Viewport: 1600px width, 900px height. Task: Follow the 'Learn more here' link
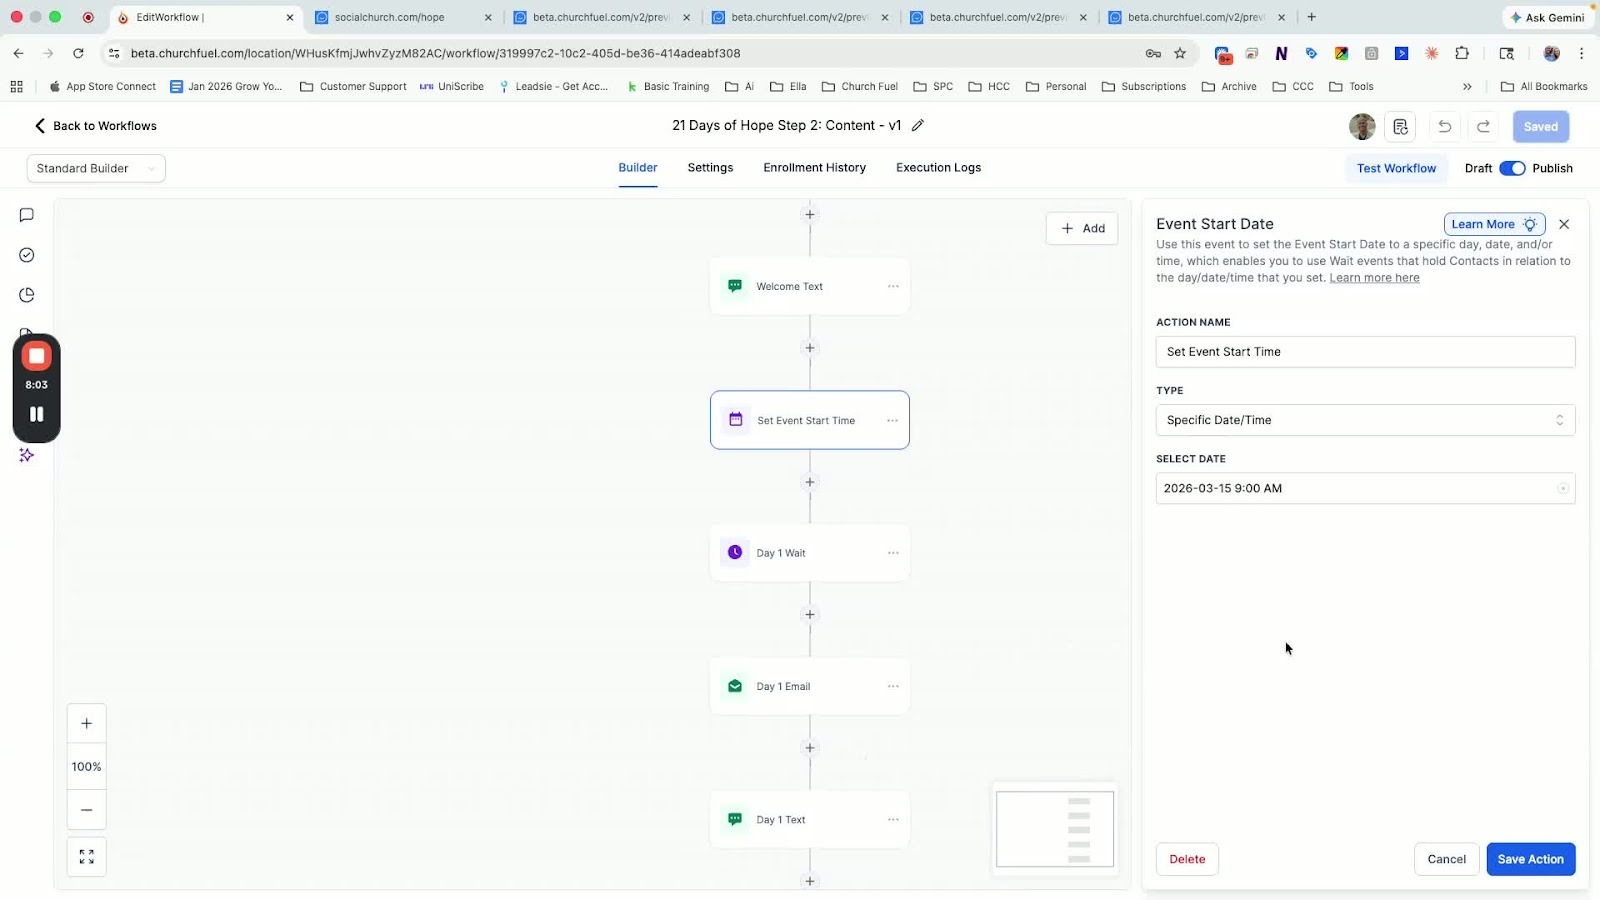point(1374,278)
